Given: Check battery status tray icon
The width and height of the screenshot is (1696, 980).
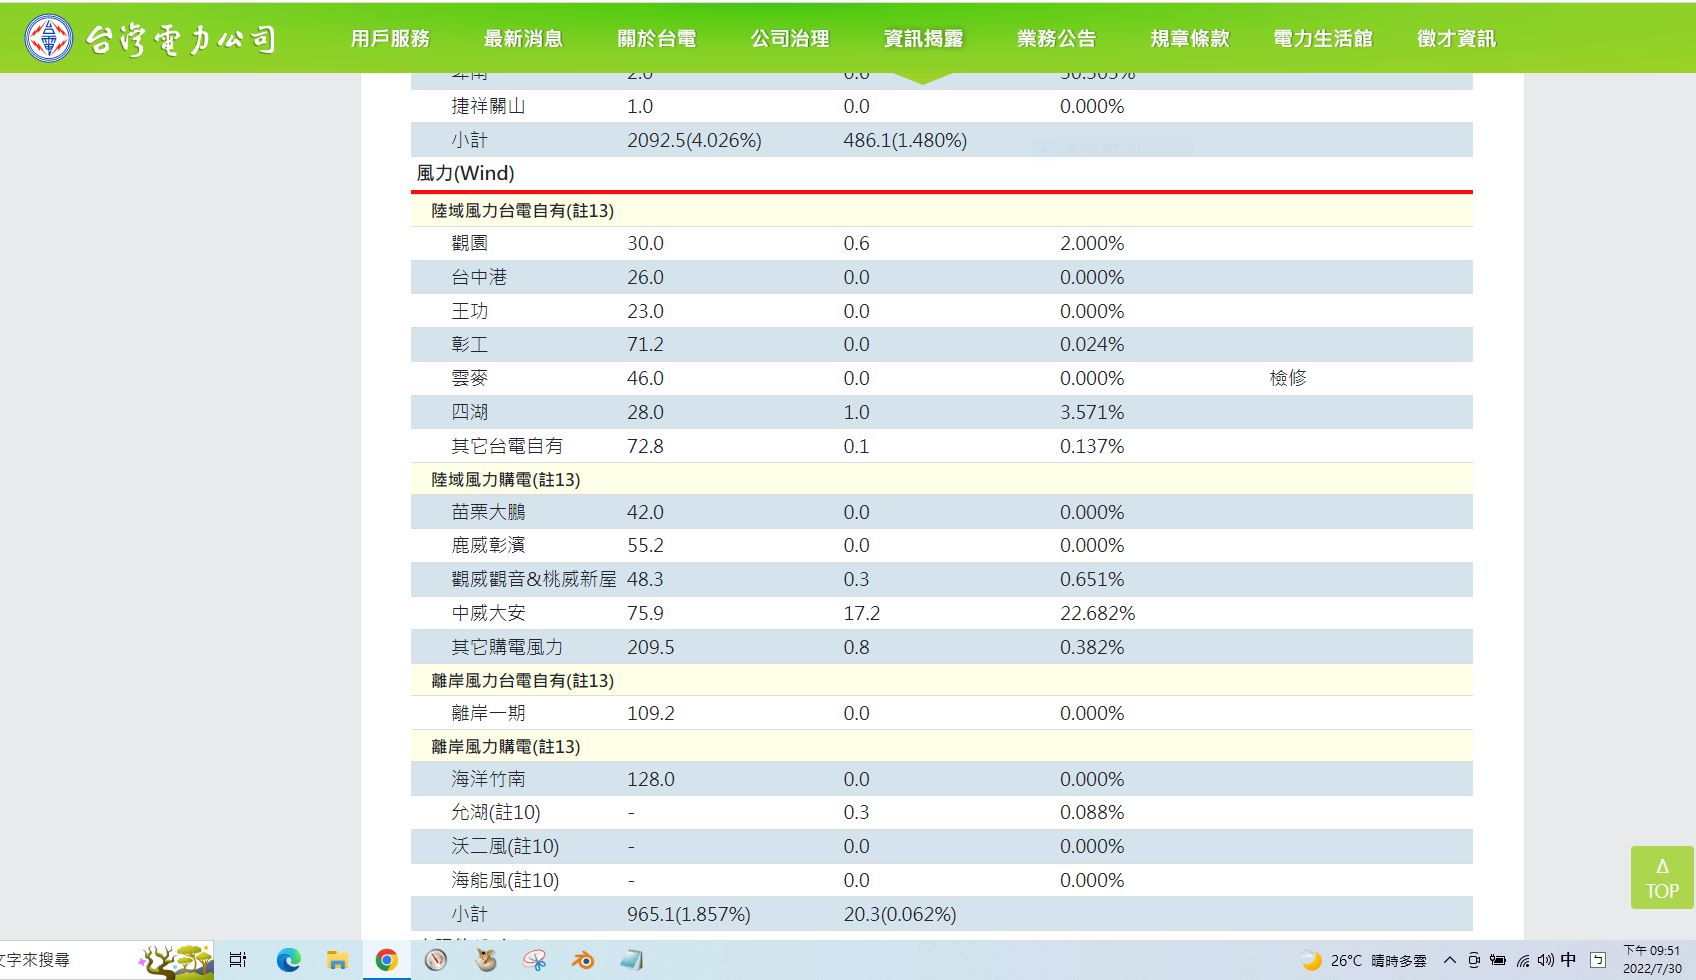Looking at the screenshot, I should tap(1498, 960).
